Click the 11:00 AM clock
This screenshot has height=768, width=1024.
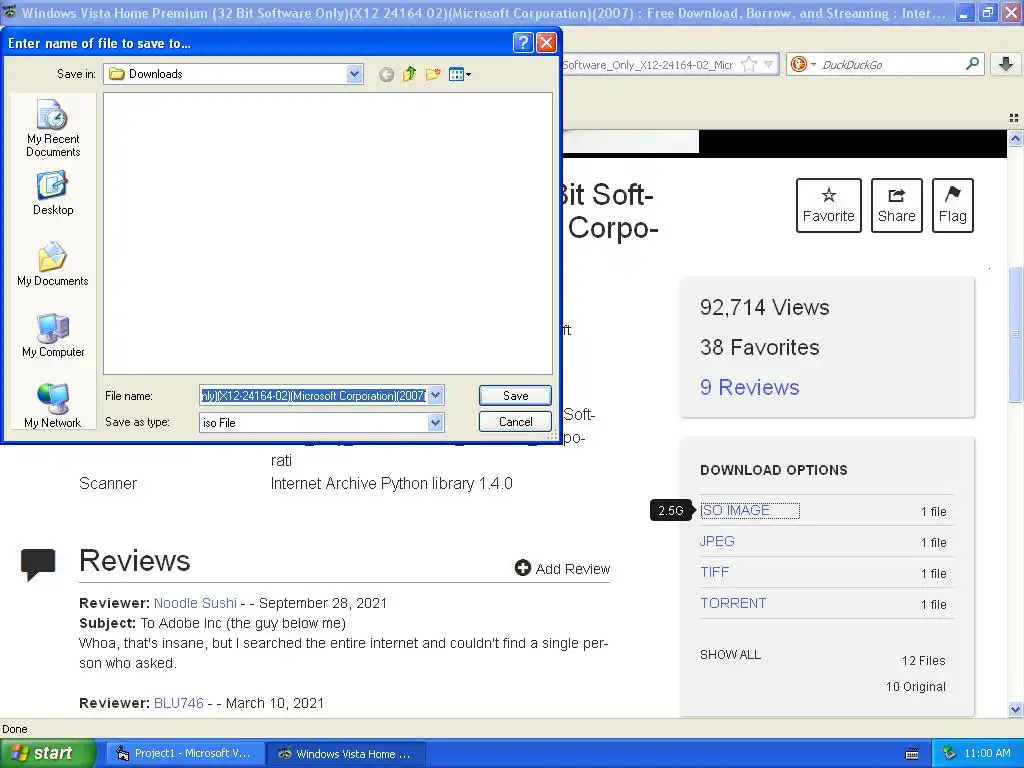987,753
